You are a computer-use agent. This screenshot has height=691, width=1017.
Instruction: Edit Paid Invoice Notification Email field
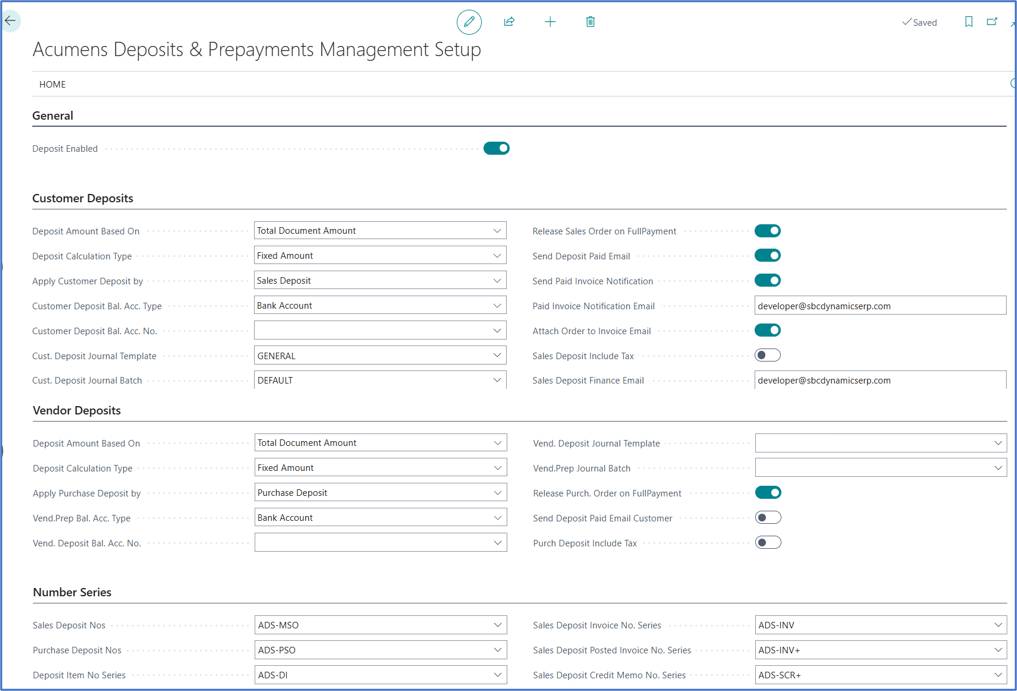(880, 306)
